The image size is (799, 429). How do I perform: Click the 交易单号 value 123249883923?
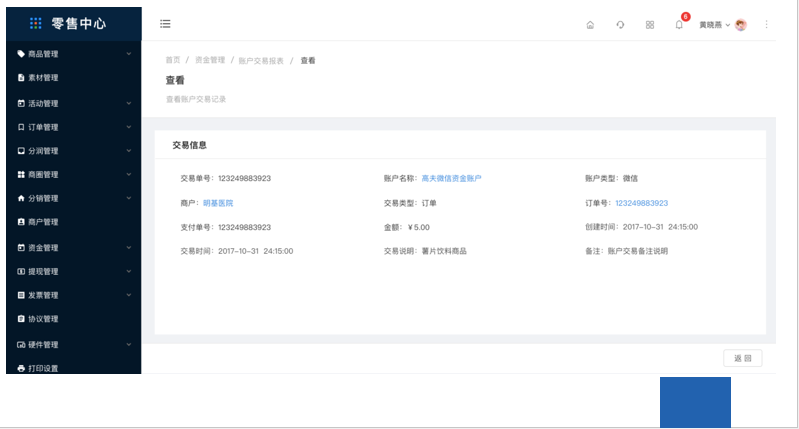[x=245, y=178]
